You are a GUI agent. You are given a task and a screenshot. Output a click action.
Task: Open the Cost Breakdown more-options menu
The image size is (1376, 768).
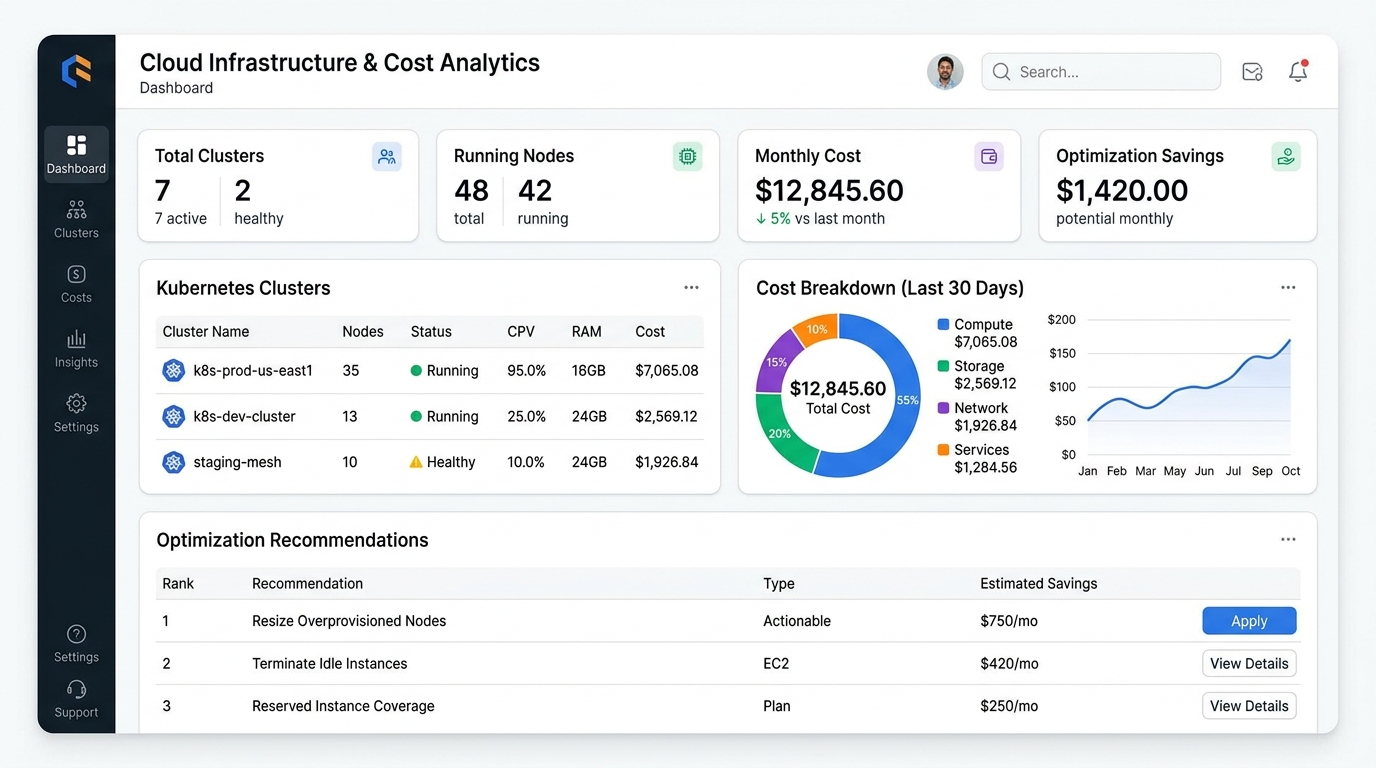coord(1288,288)
